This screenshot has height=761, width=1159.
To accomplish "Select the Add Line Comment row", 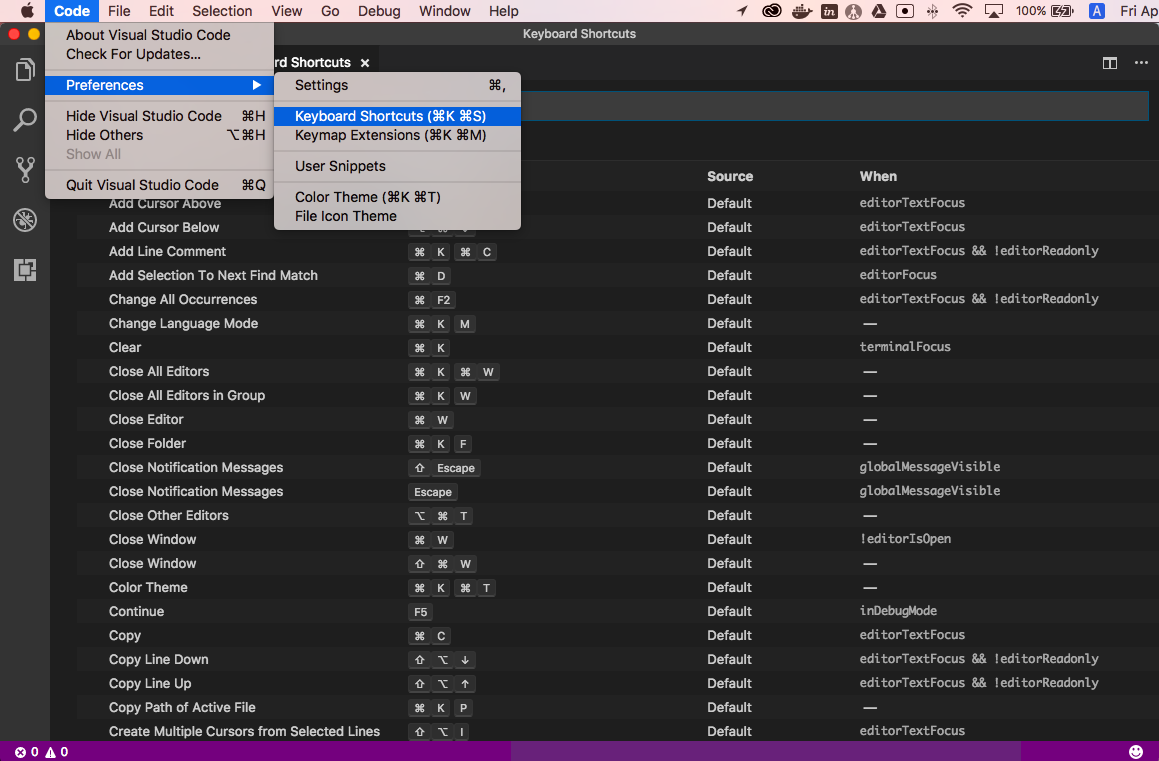I will point(617,252).
